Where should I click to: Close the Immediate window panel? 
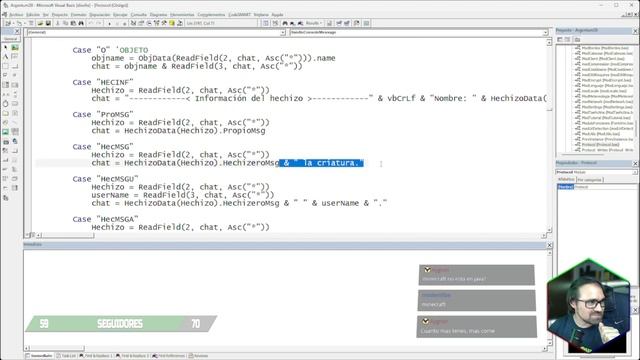(x=549, y=245)
